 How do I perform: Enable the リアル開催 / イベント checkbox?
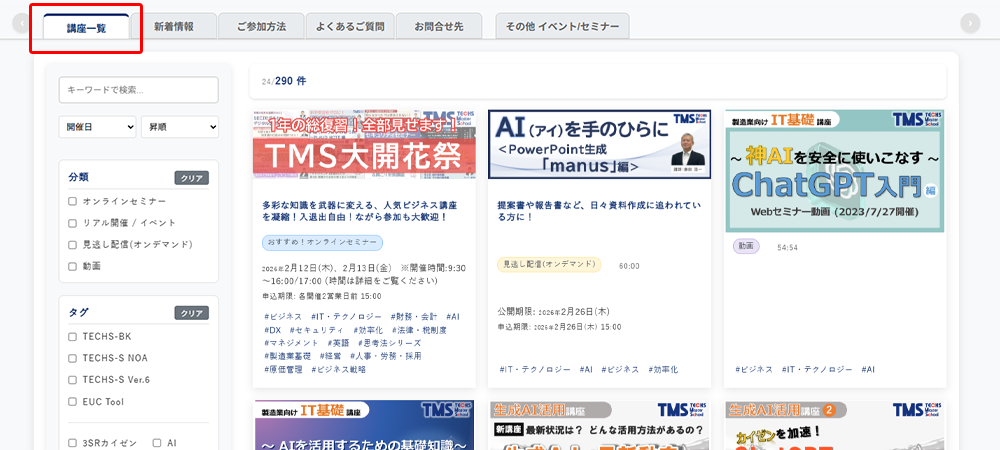[72, 223]
